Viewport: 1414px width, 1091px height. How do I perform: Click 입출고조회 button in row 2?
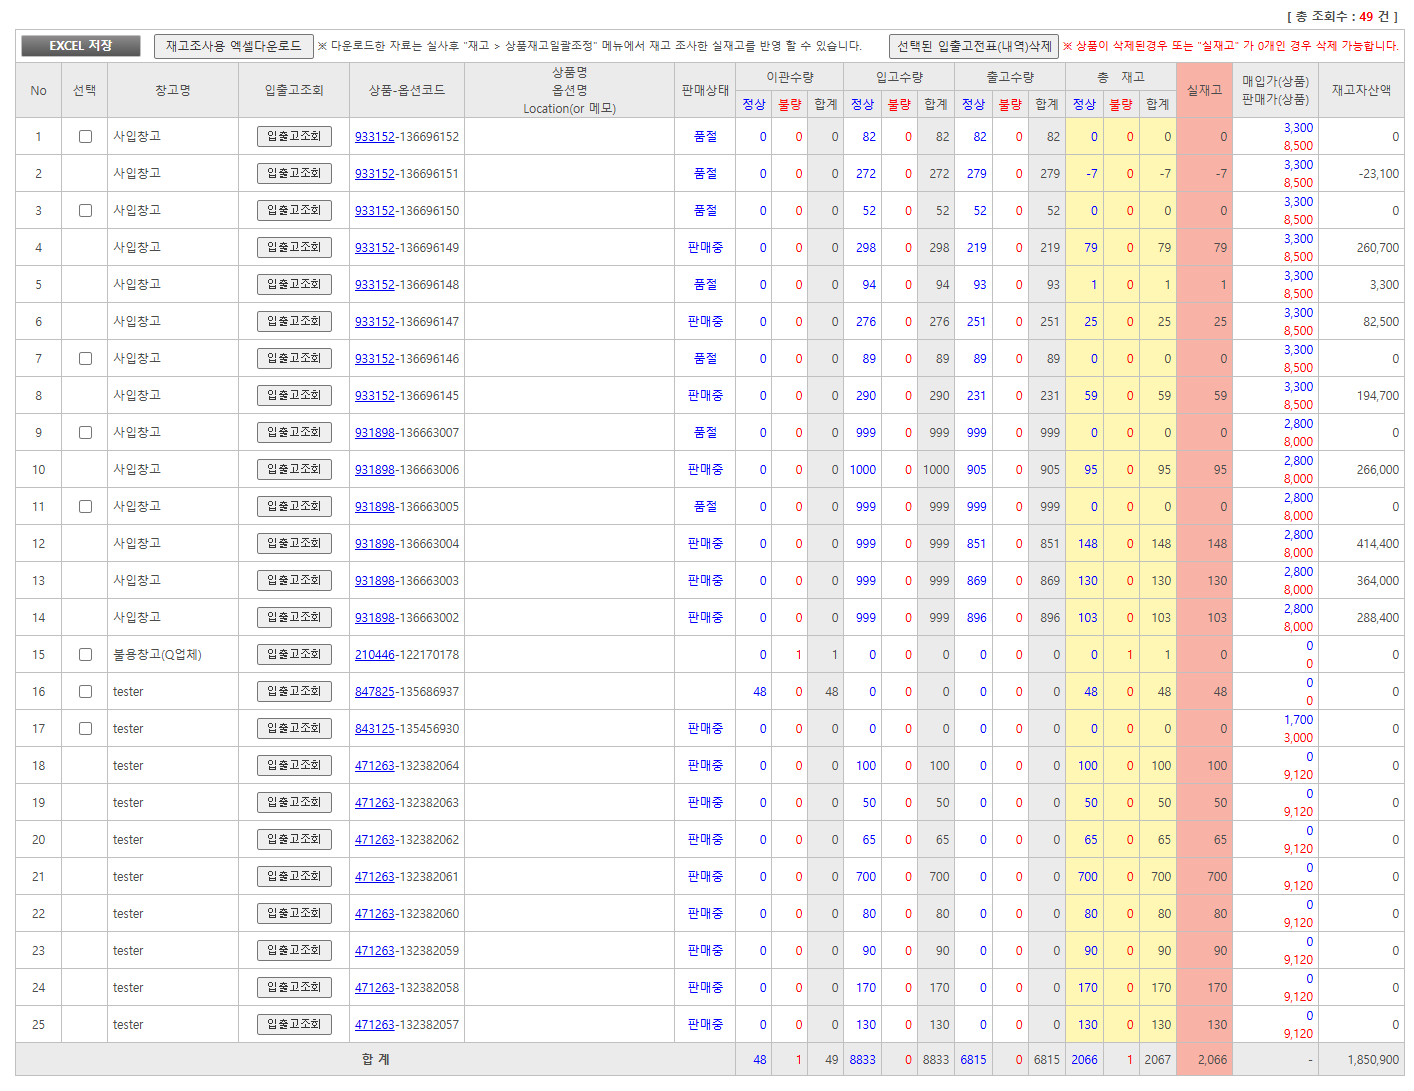(x=294, y=173)
